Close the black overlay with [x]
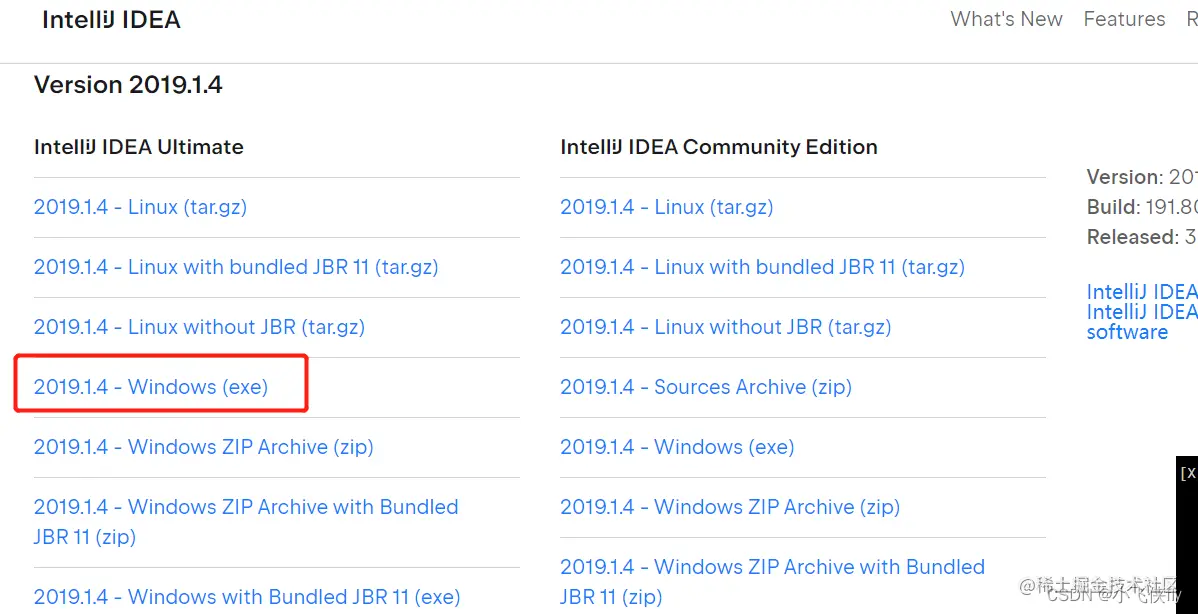This screenshot has height=614, width=1198. (1188, 473)
